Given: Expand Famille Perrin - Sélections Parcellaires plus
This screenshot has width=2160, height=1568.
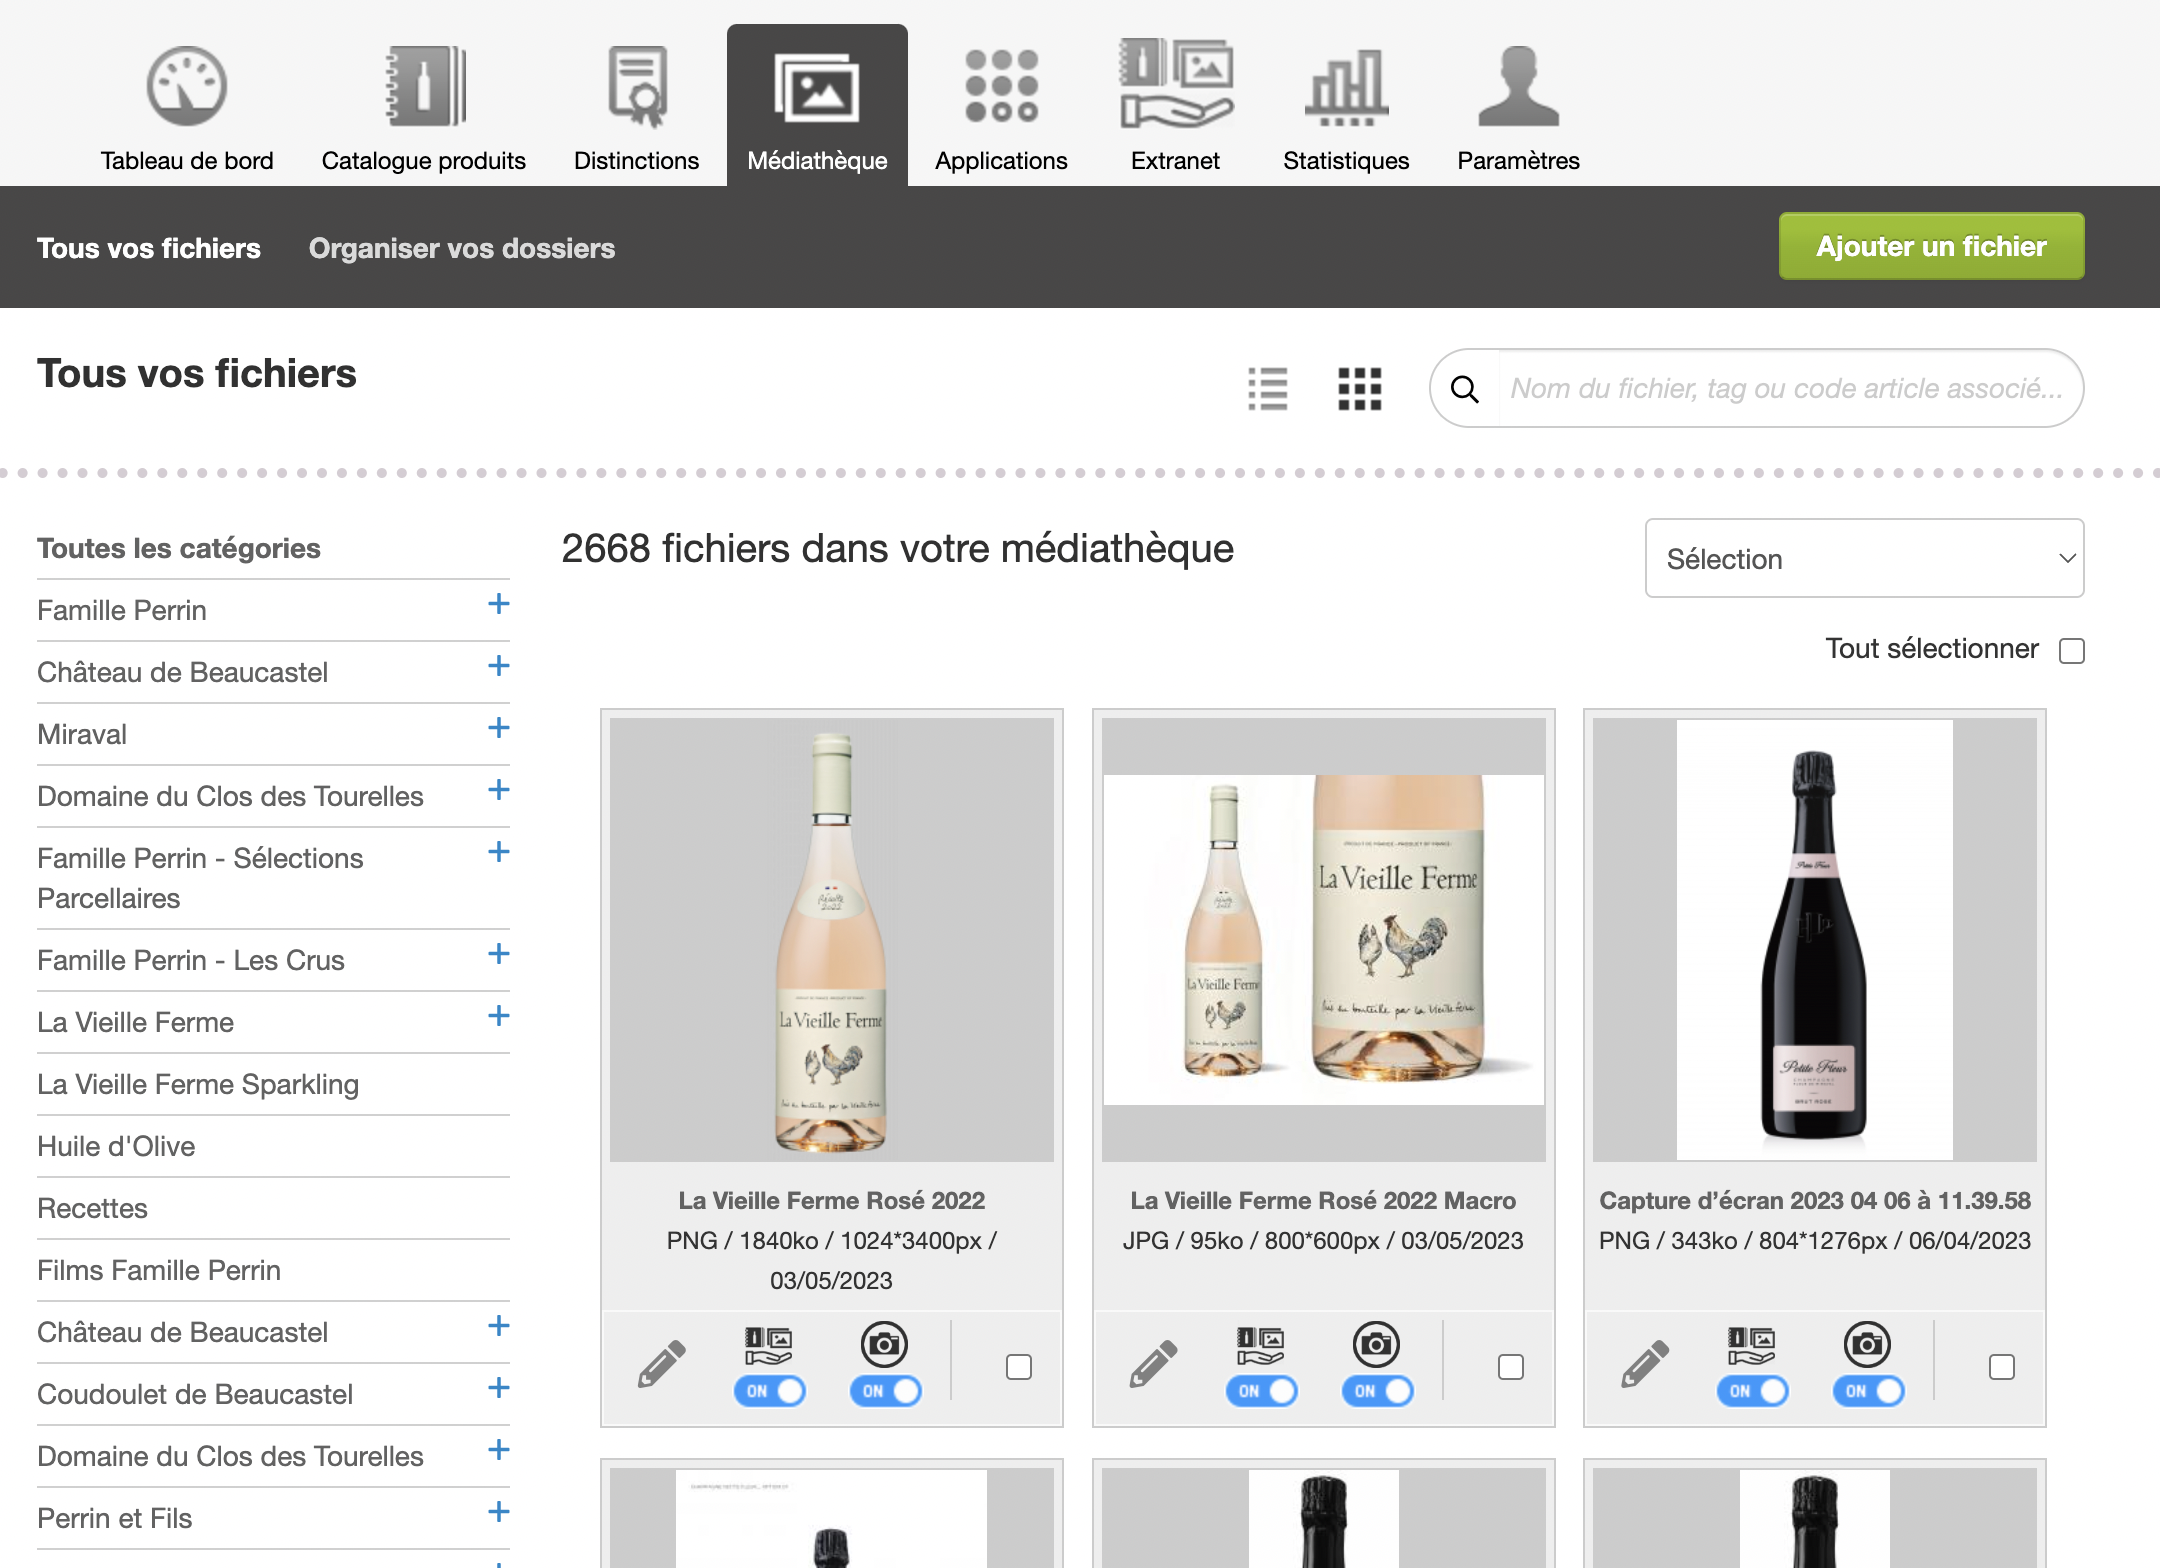Looking at the screenshot, I should 499,852.
